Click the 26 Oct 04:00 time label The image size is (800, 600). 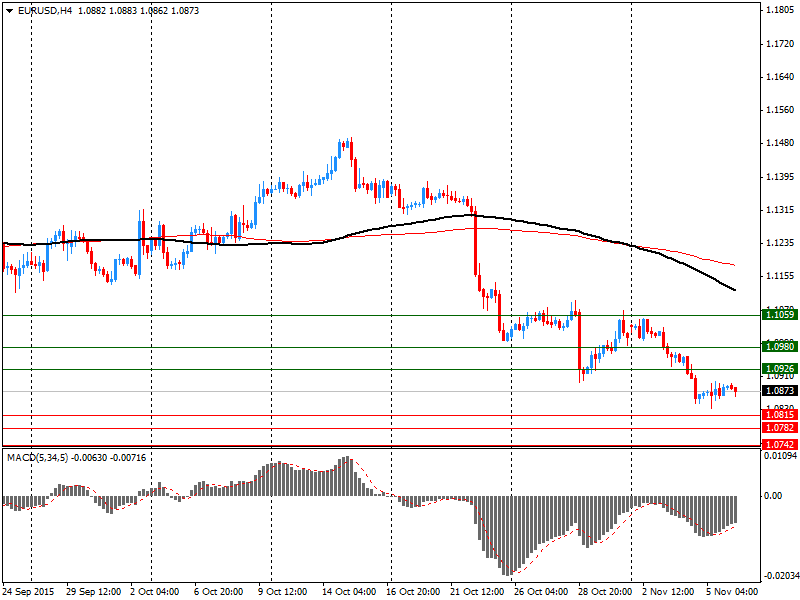[x=541, y=592]
